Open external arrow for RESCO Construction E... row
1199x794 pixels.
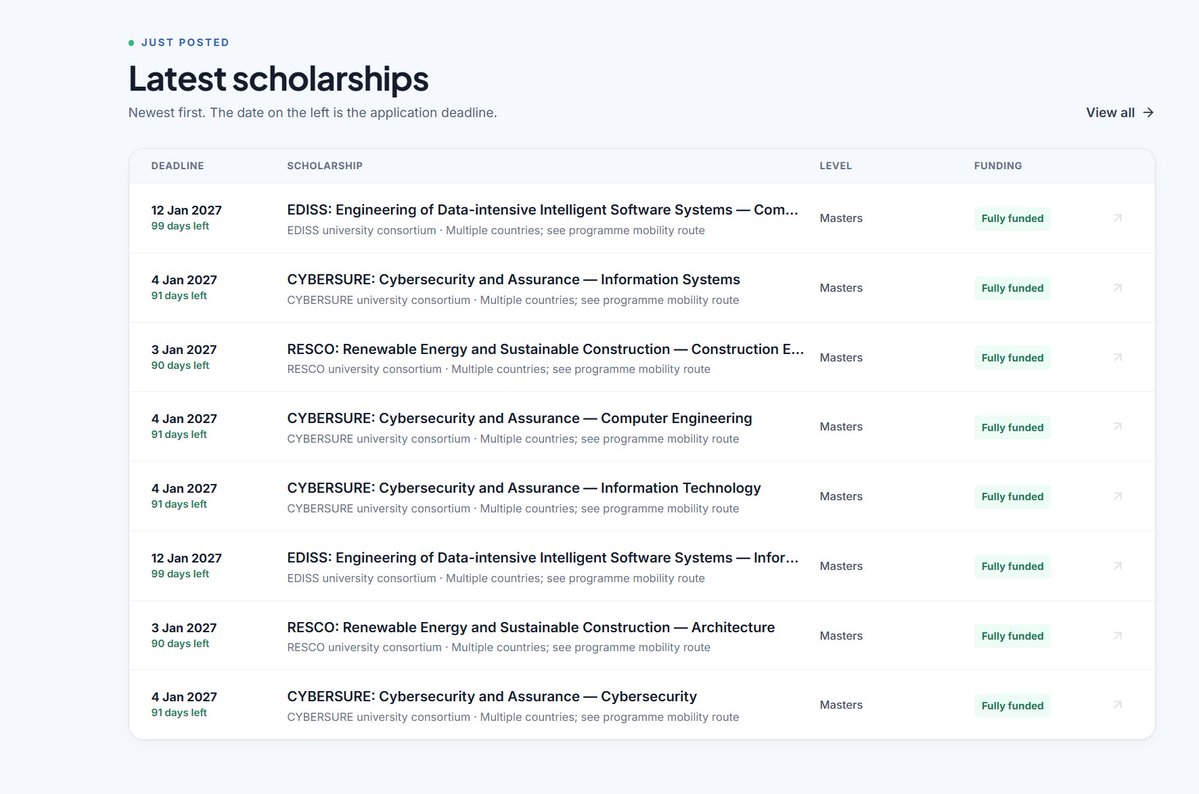pyautogui.click(x=1117, y=357)
